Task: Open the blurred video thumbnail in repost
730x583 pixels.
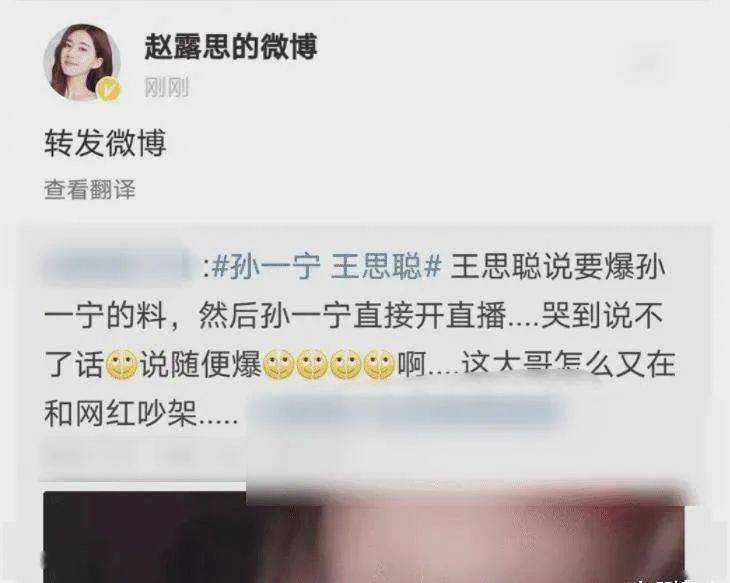Action: click(364, 536)
